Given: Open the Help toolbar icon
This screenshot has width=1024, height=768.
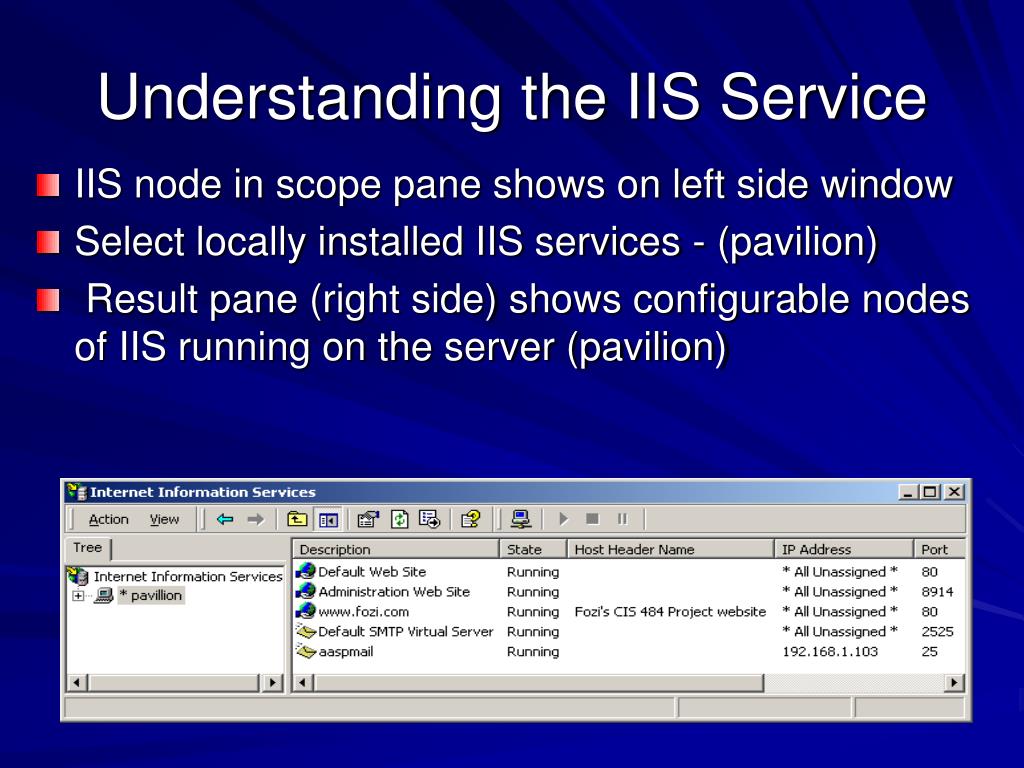Looking at the screenshot, I should coord(470,519).
